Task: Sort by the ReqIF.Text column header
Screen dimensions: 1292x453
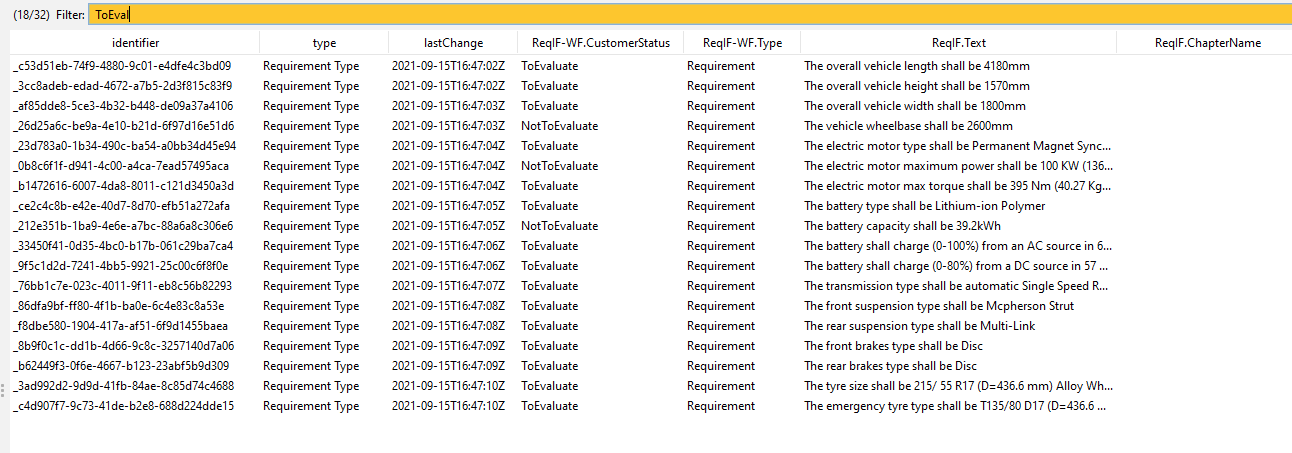Action: click(958, 43)
